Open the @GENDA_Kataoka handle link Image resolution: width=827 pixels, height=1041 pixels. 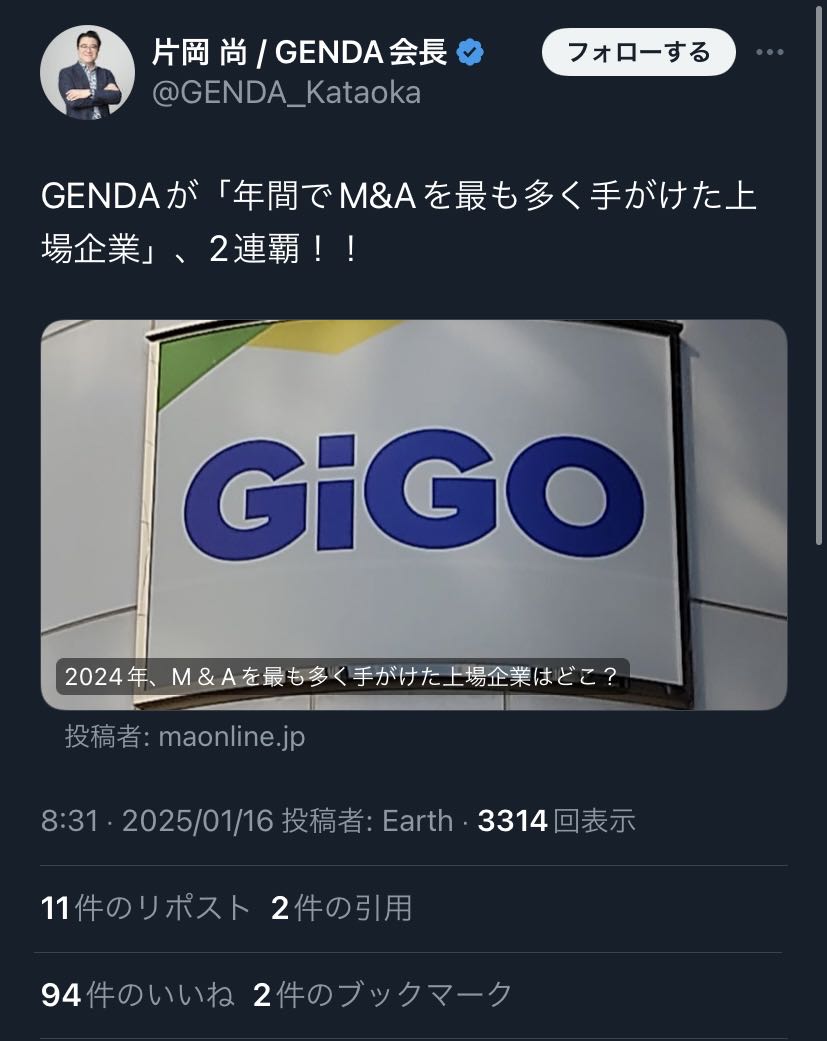pyautogui.click(x=286, y=92)
